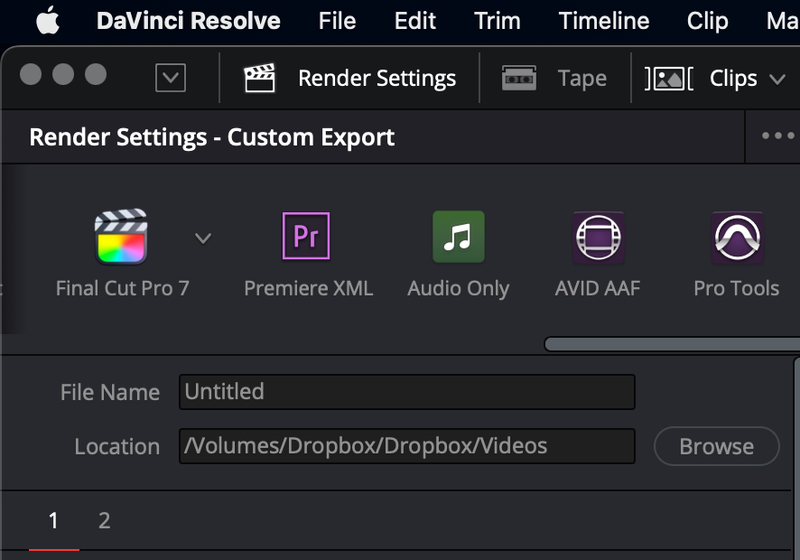Image resolution: width=800 pixels, height=560 pixels.
Task: Click the Clips filmstrip icon
Action: click(669, 78)
